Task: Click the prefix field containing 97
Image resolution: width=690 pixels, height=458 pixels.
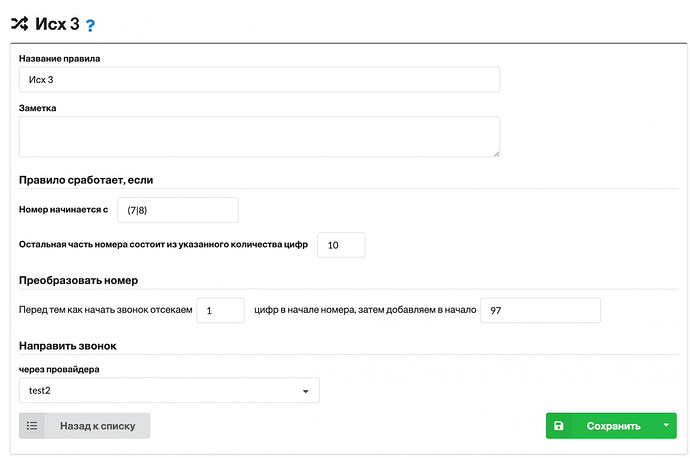Action: (x=540, y=310)
